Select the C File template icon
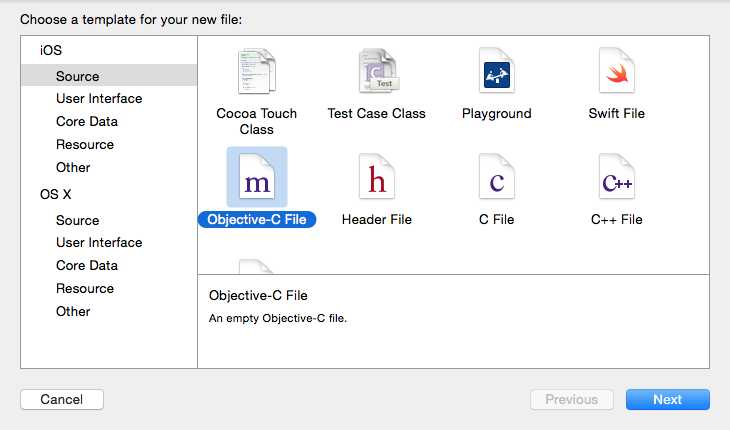Image resolution: width=730 pixels, height=430 pixels. coord(497,177)
